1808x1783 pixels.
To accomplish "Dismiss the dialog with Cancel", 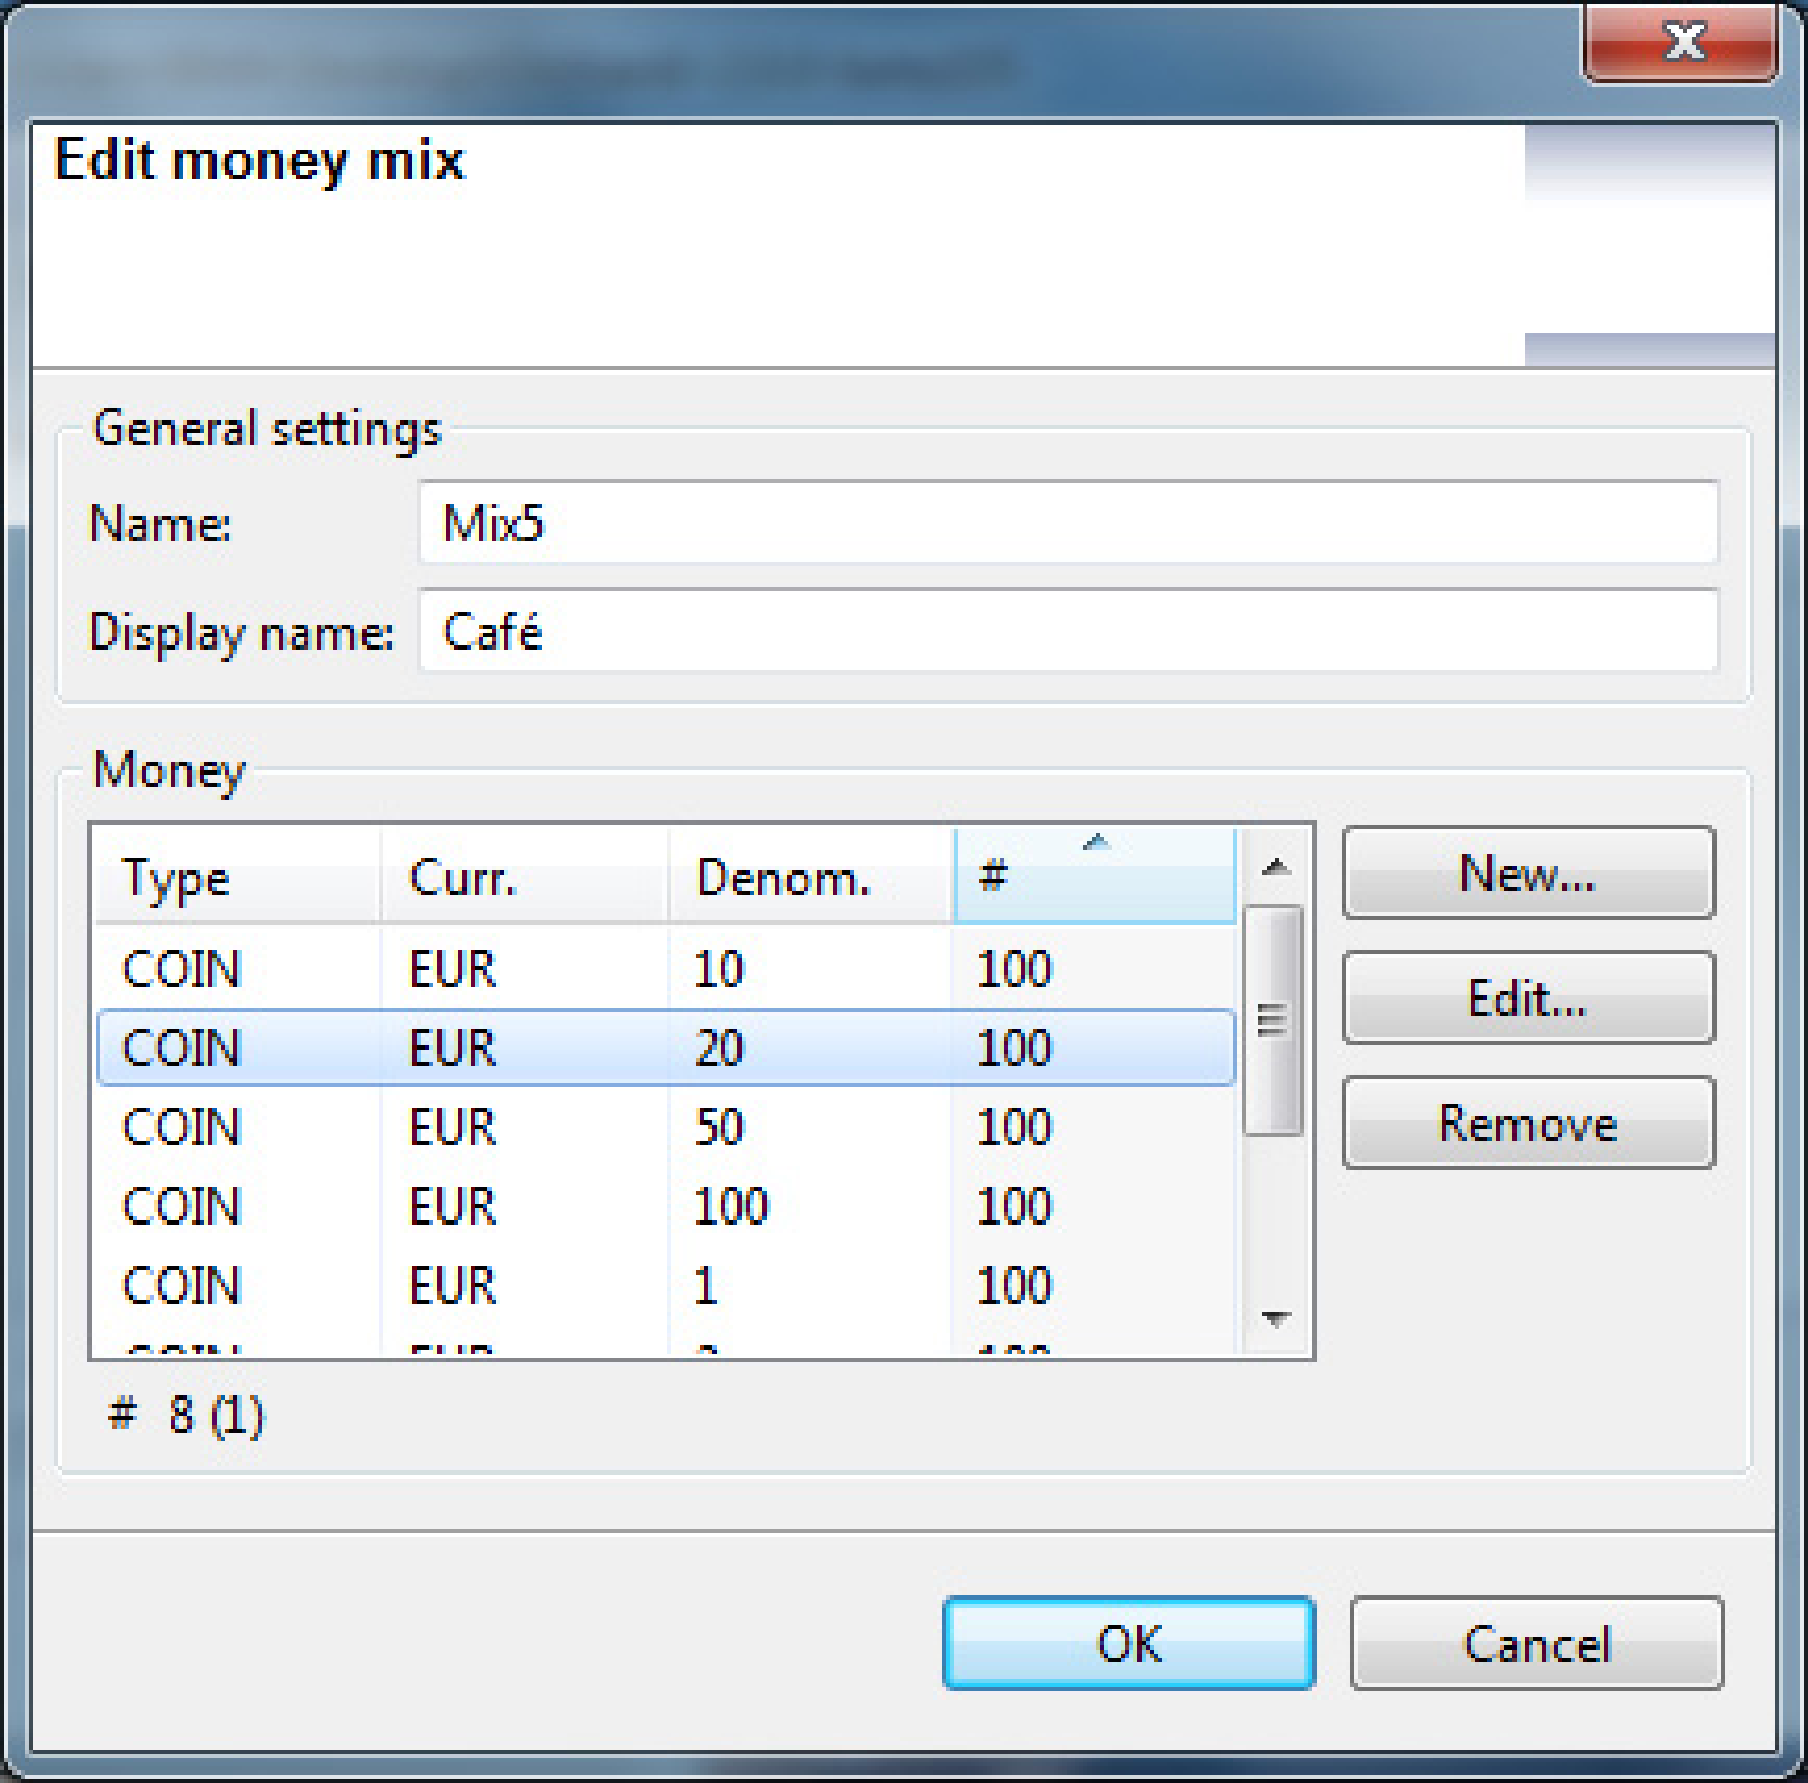I will click(1537, 1640).
